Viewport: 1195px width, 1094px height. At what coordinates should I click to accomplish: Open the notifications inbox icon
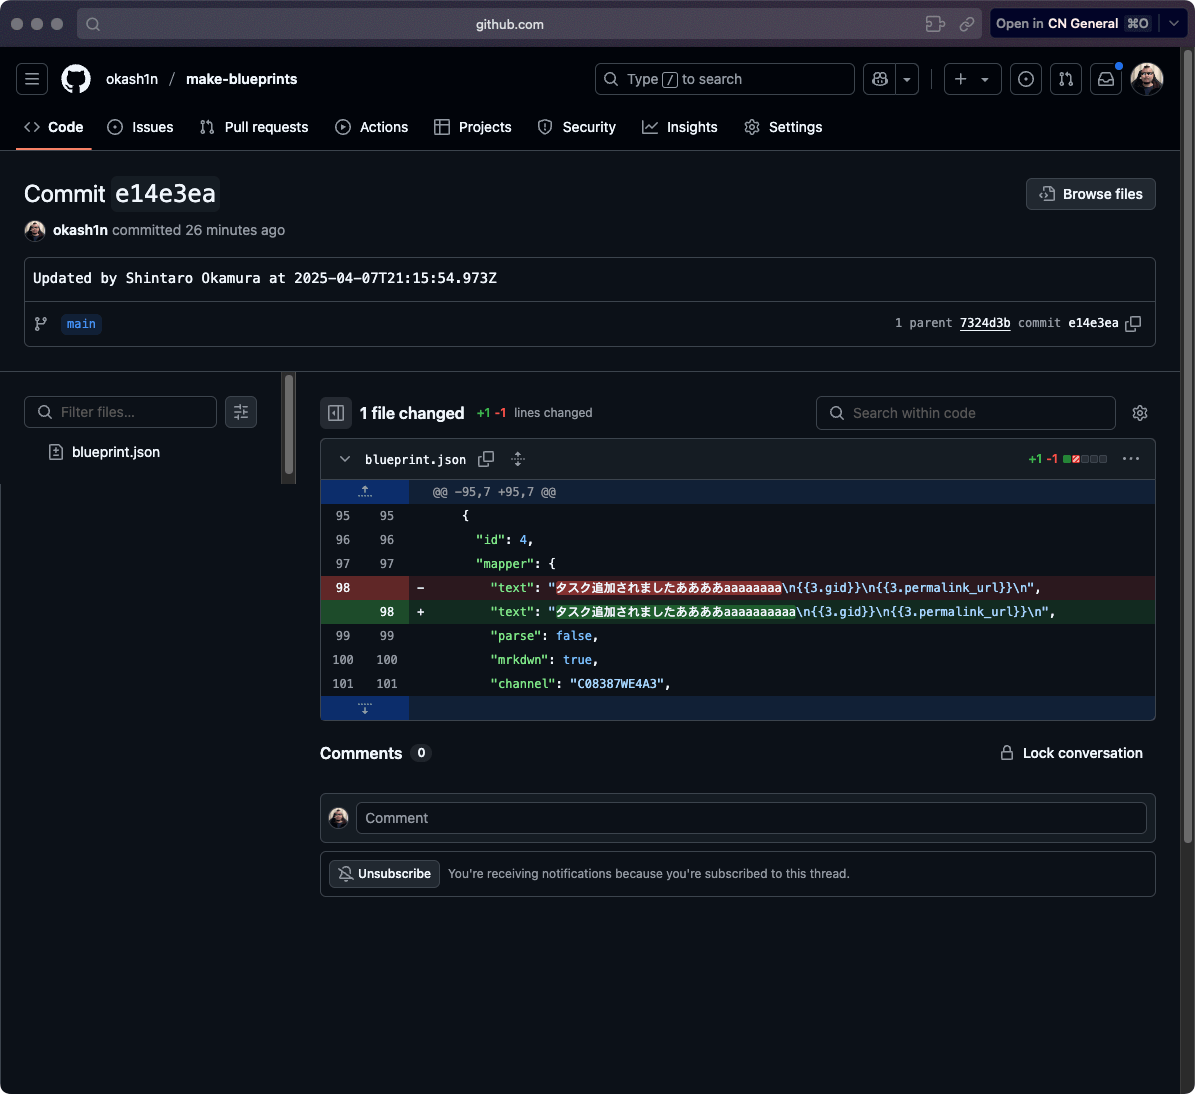coord(1106,79)
